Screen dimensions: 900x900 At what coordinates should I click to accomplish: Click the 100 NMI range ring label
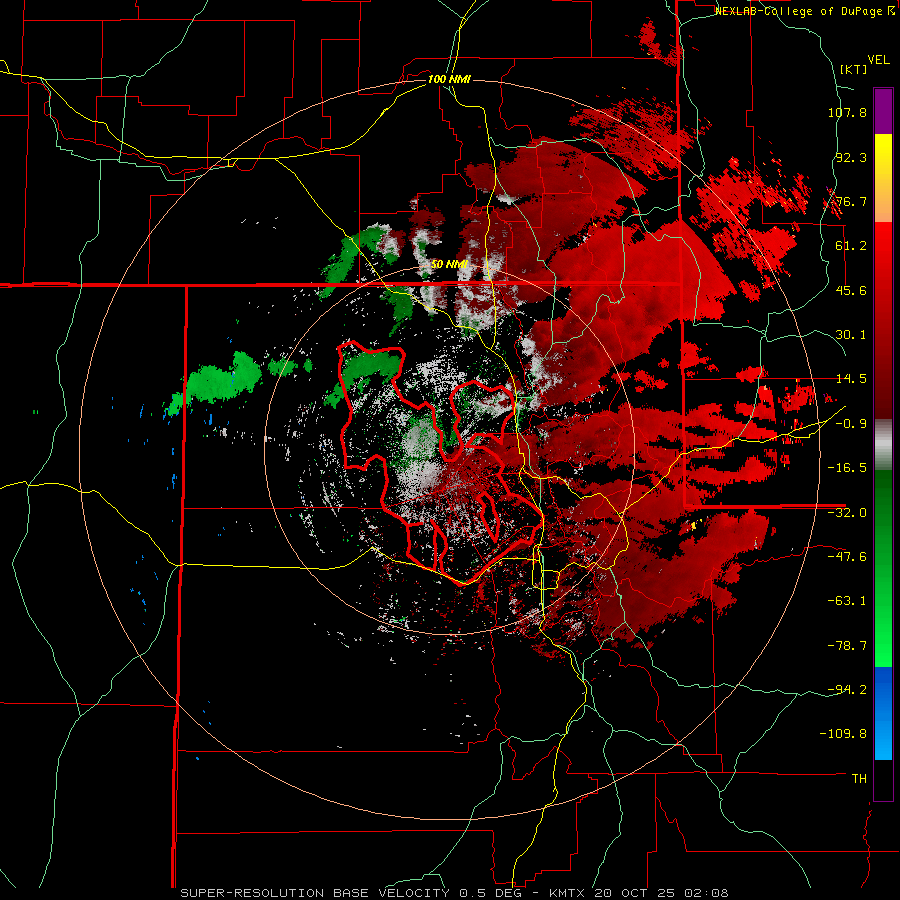[449, 79]
